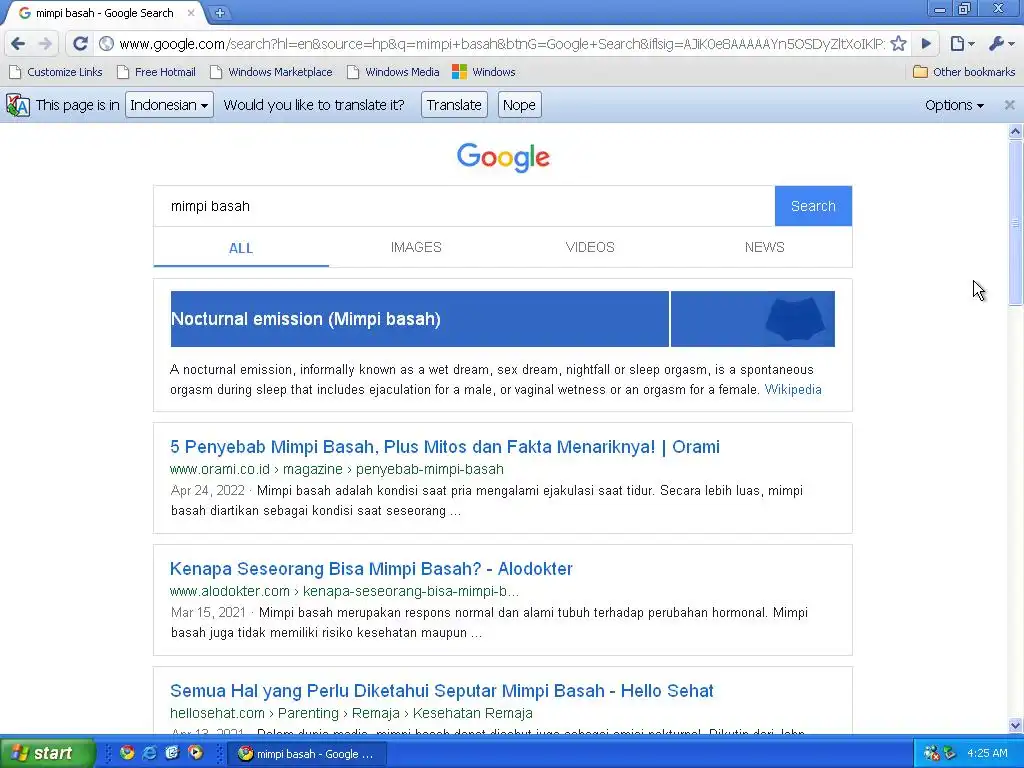Switch to IMAGES tab

[x=416, y=248]
